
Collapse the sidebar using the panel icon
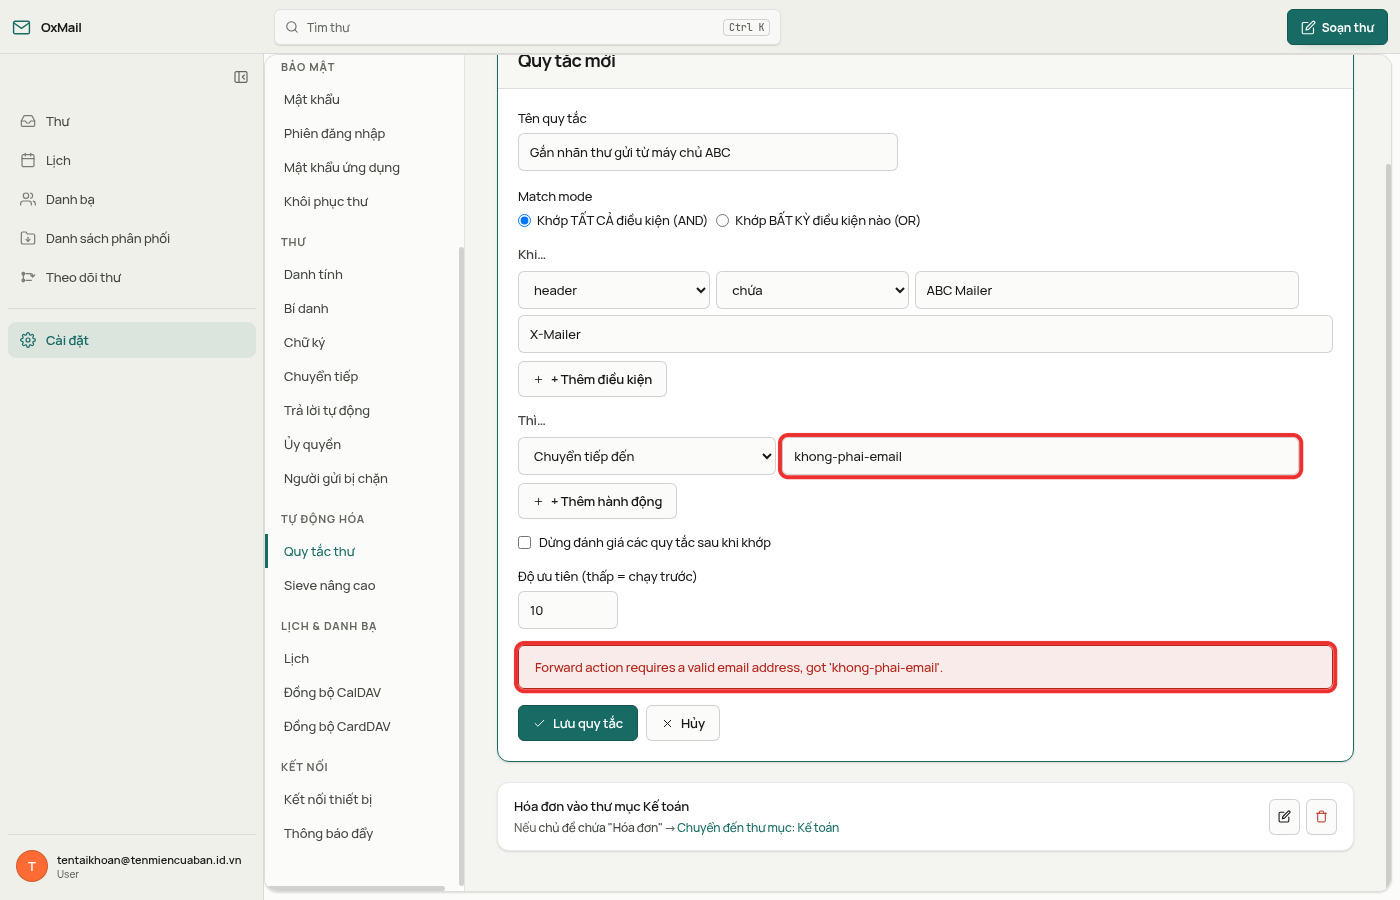point(241,77)
